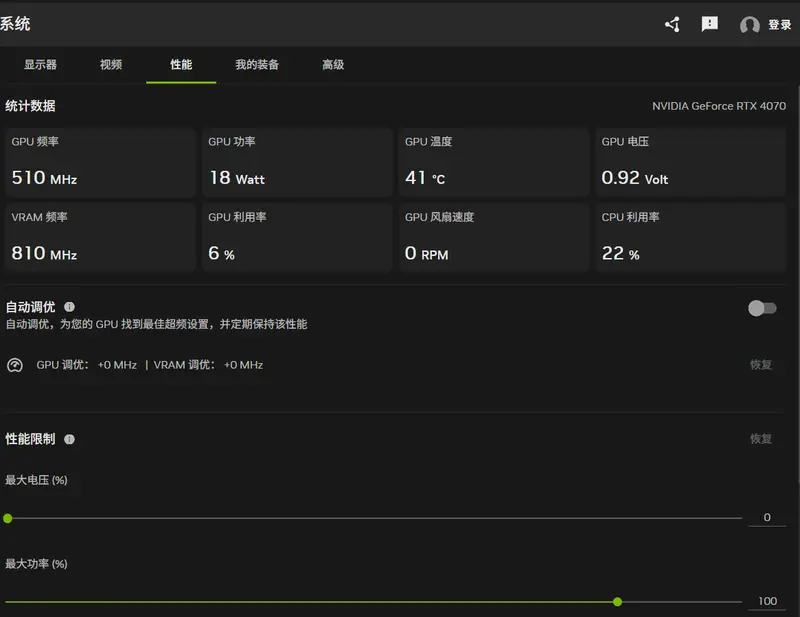Viewport: 800px width, 617px height.
Task: Click the GPU 功率 18 Watt card
Action: [297, 163]
